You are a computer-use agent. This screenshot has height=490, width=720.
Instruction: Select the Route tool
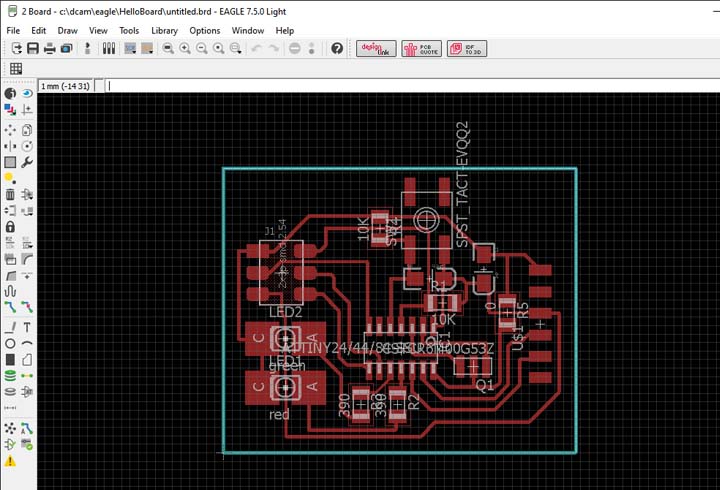point(10,307)
